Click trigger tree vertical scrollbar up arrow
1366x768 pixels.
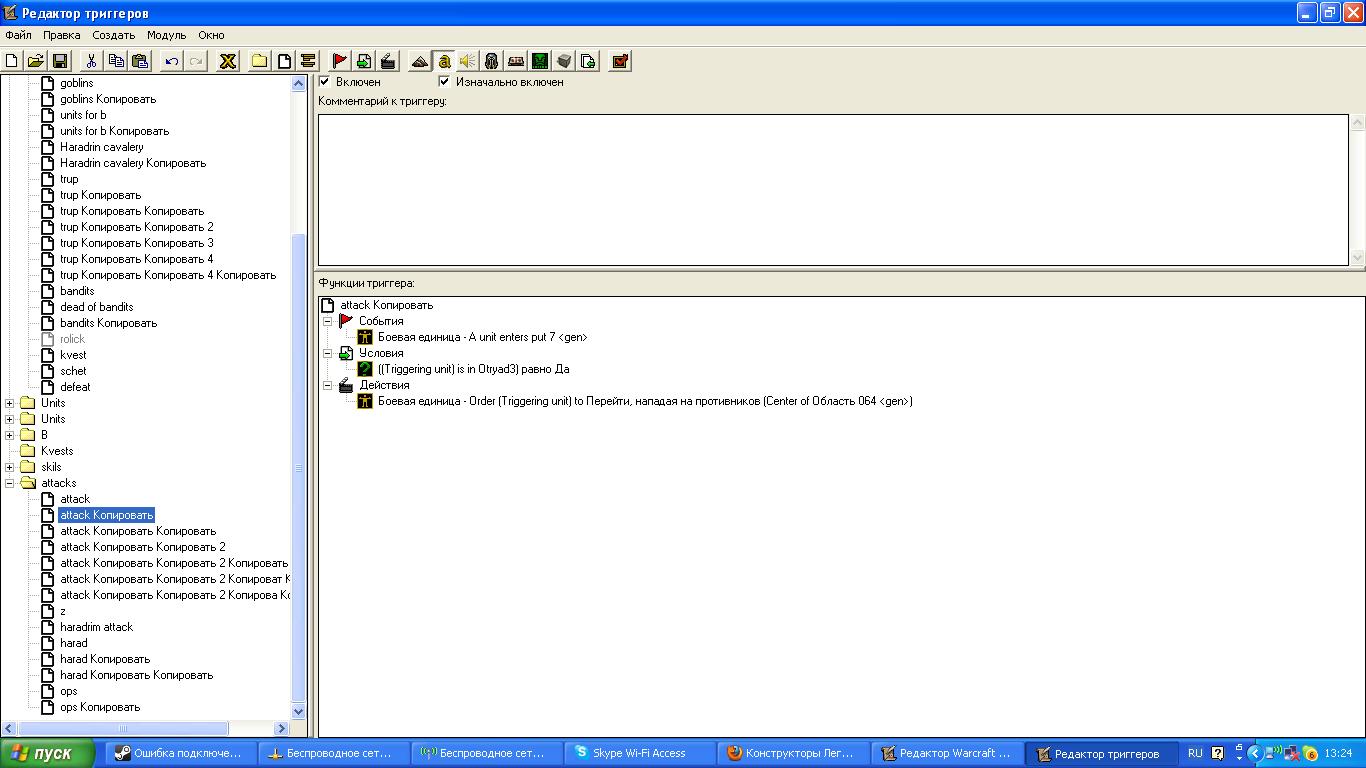[x=298, y=84]
